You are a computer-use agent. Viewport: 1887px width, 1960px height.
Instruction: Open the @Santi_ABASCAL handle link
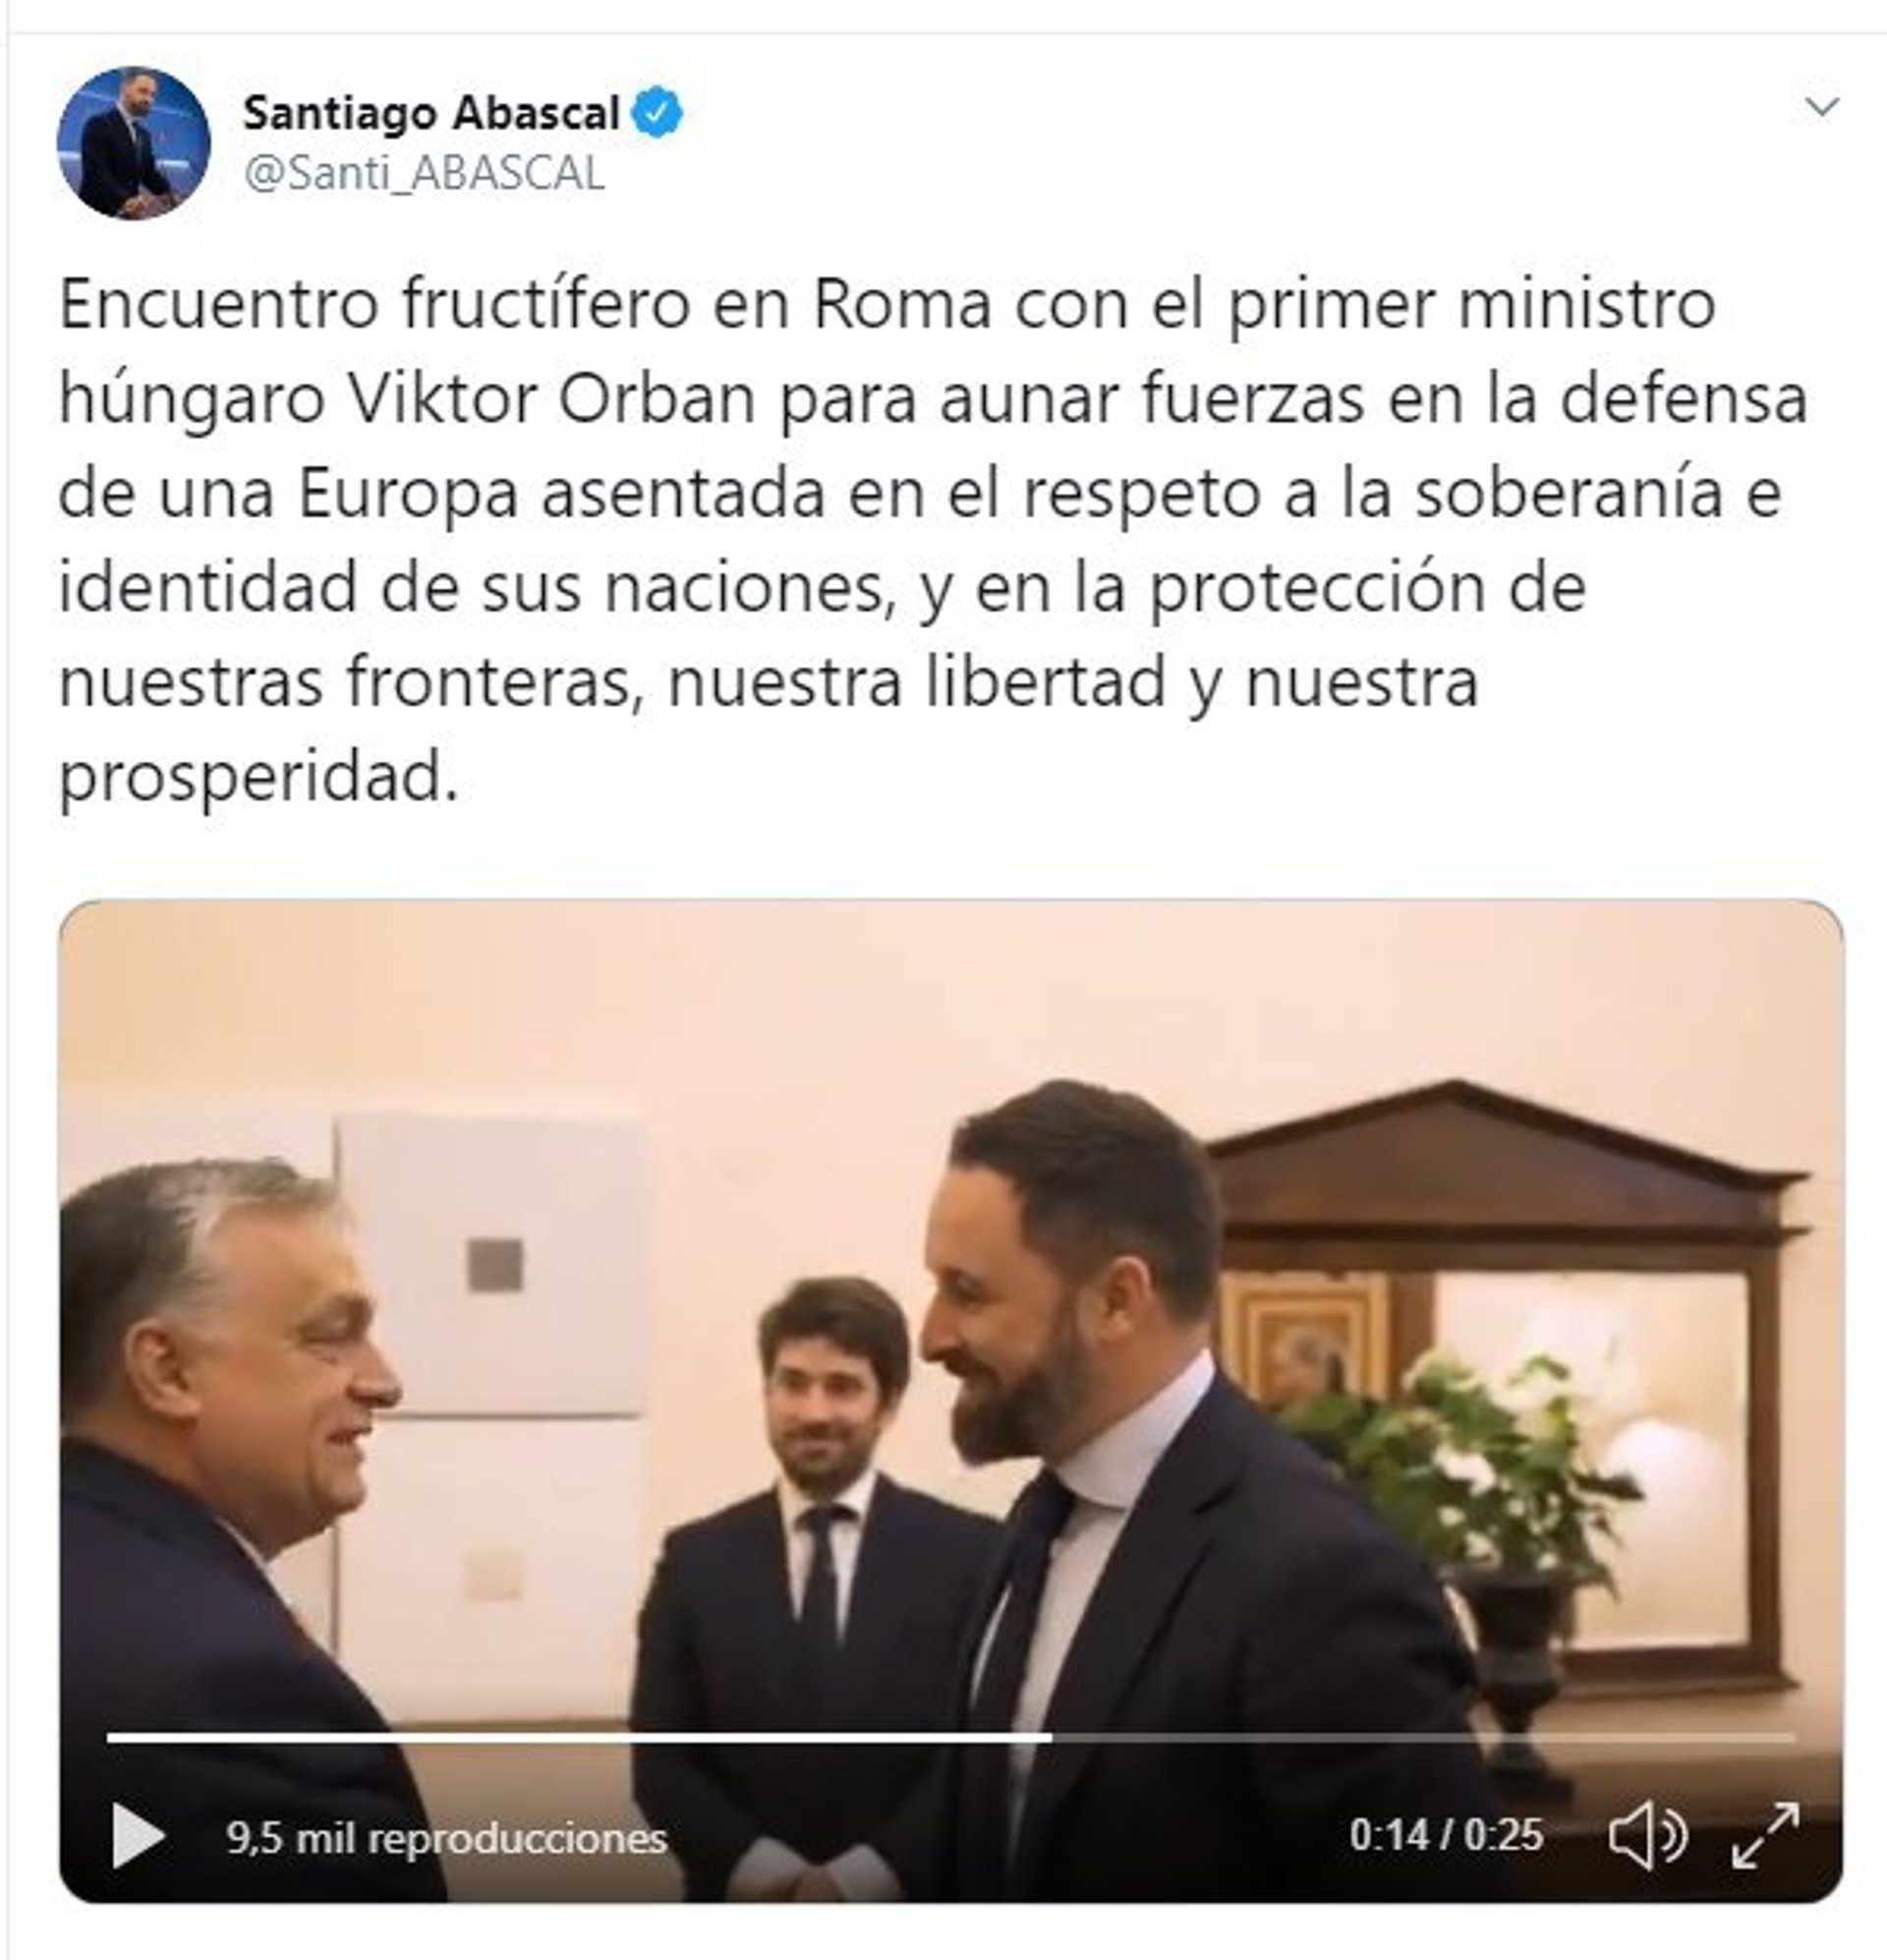[424, 174]
